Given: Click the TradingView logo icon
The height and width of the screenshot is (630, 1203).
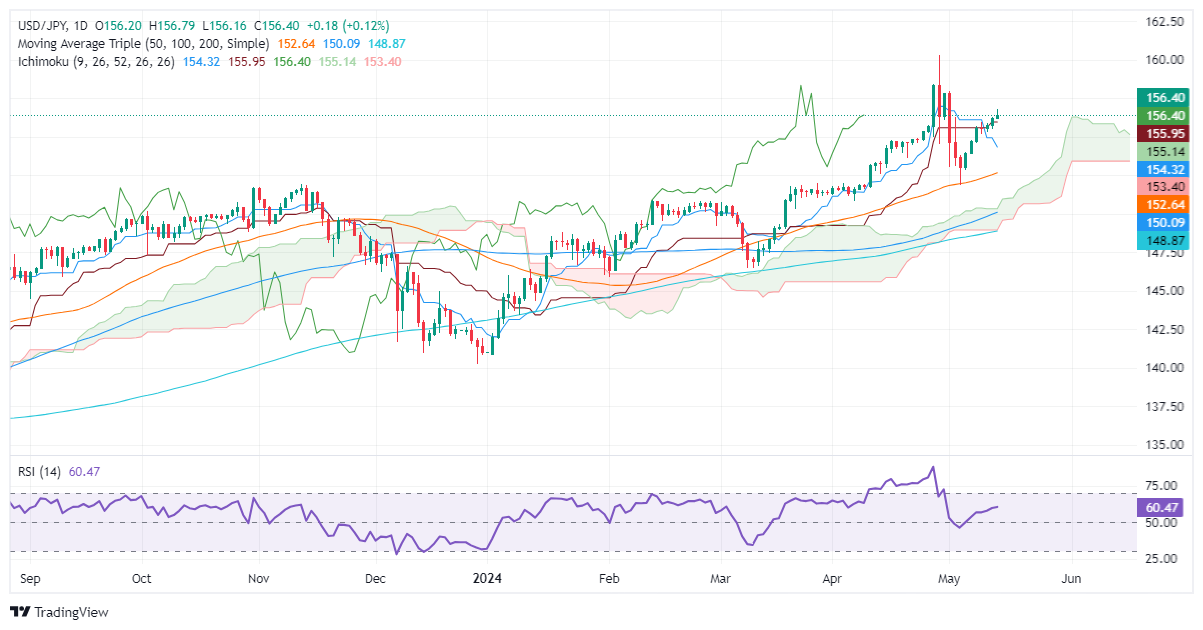Looking at the screenshot, I should pyautogui.click(x=21, y=612).
